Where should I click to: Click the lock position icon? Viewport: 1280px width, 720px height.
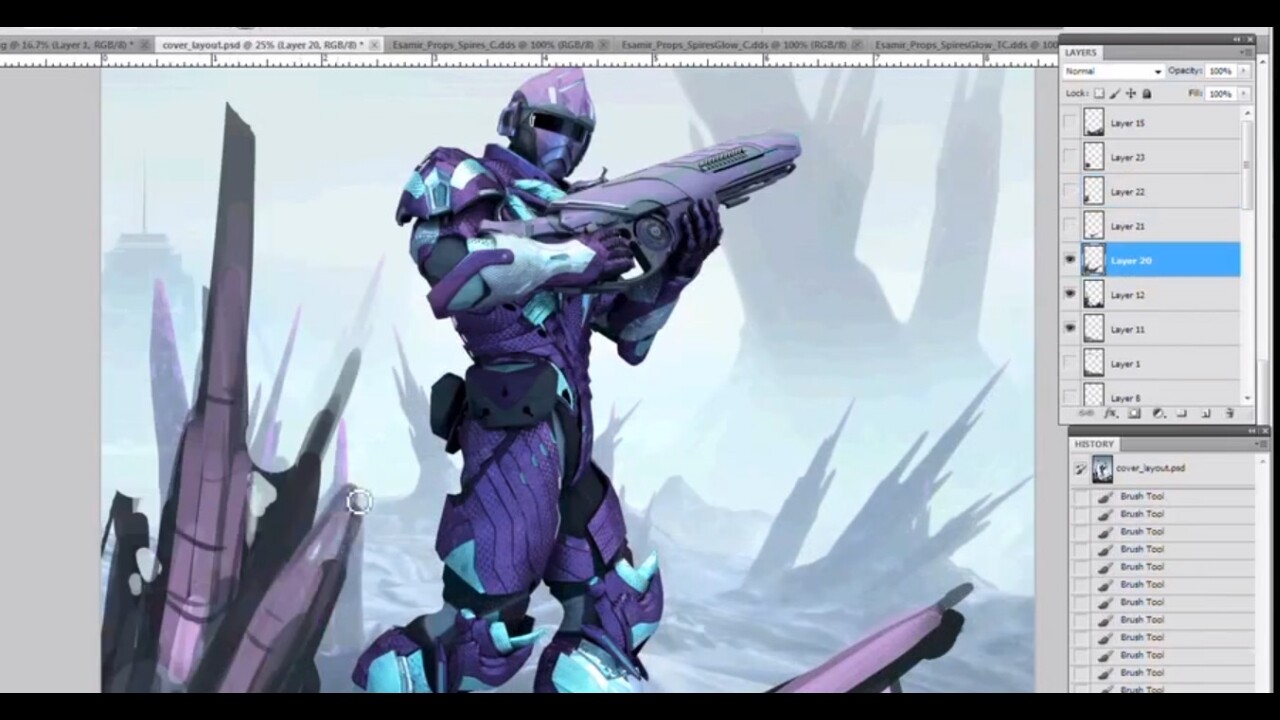pyautogui.click(x=1131, y=94)
